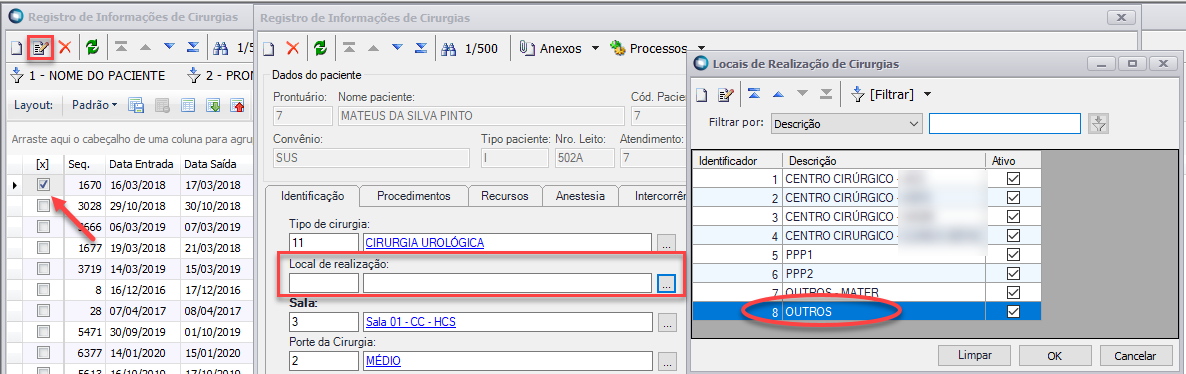Create new entry in Locais de Realização window
Viewport: 1186px width, 374px height.
pos(702,95)
